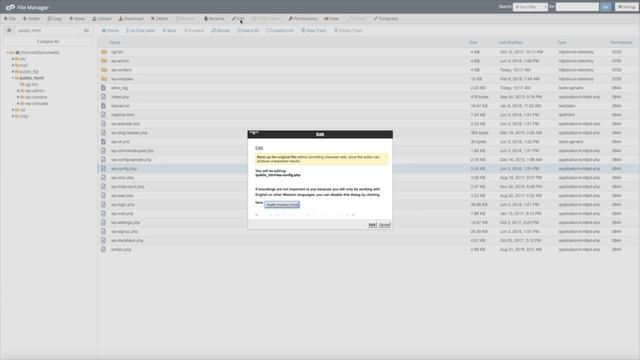Click the Go button beside the search field
The image size is (640, 360).
pos(606,7)
